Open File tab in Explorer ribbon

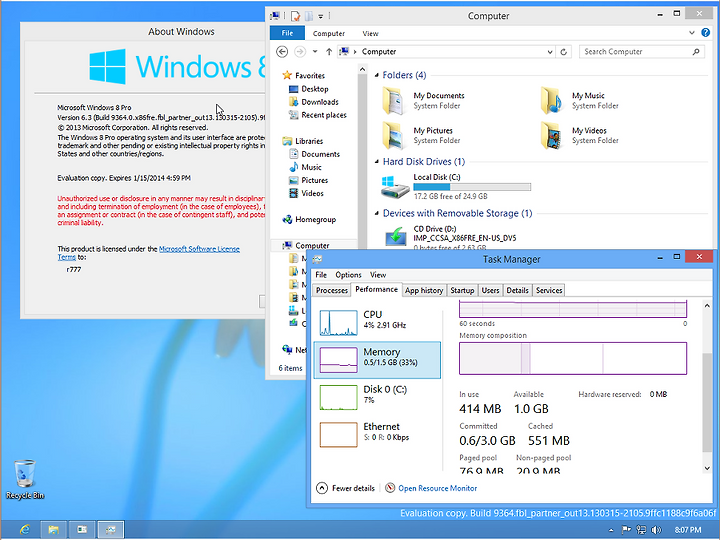pos(287,33)
